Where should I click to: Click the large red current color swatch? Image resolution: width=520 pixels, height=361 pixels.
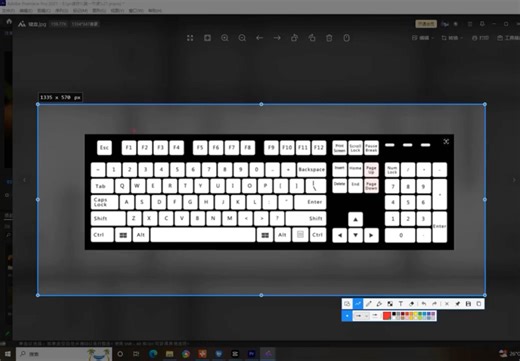click(387, 316)
